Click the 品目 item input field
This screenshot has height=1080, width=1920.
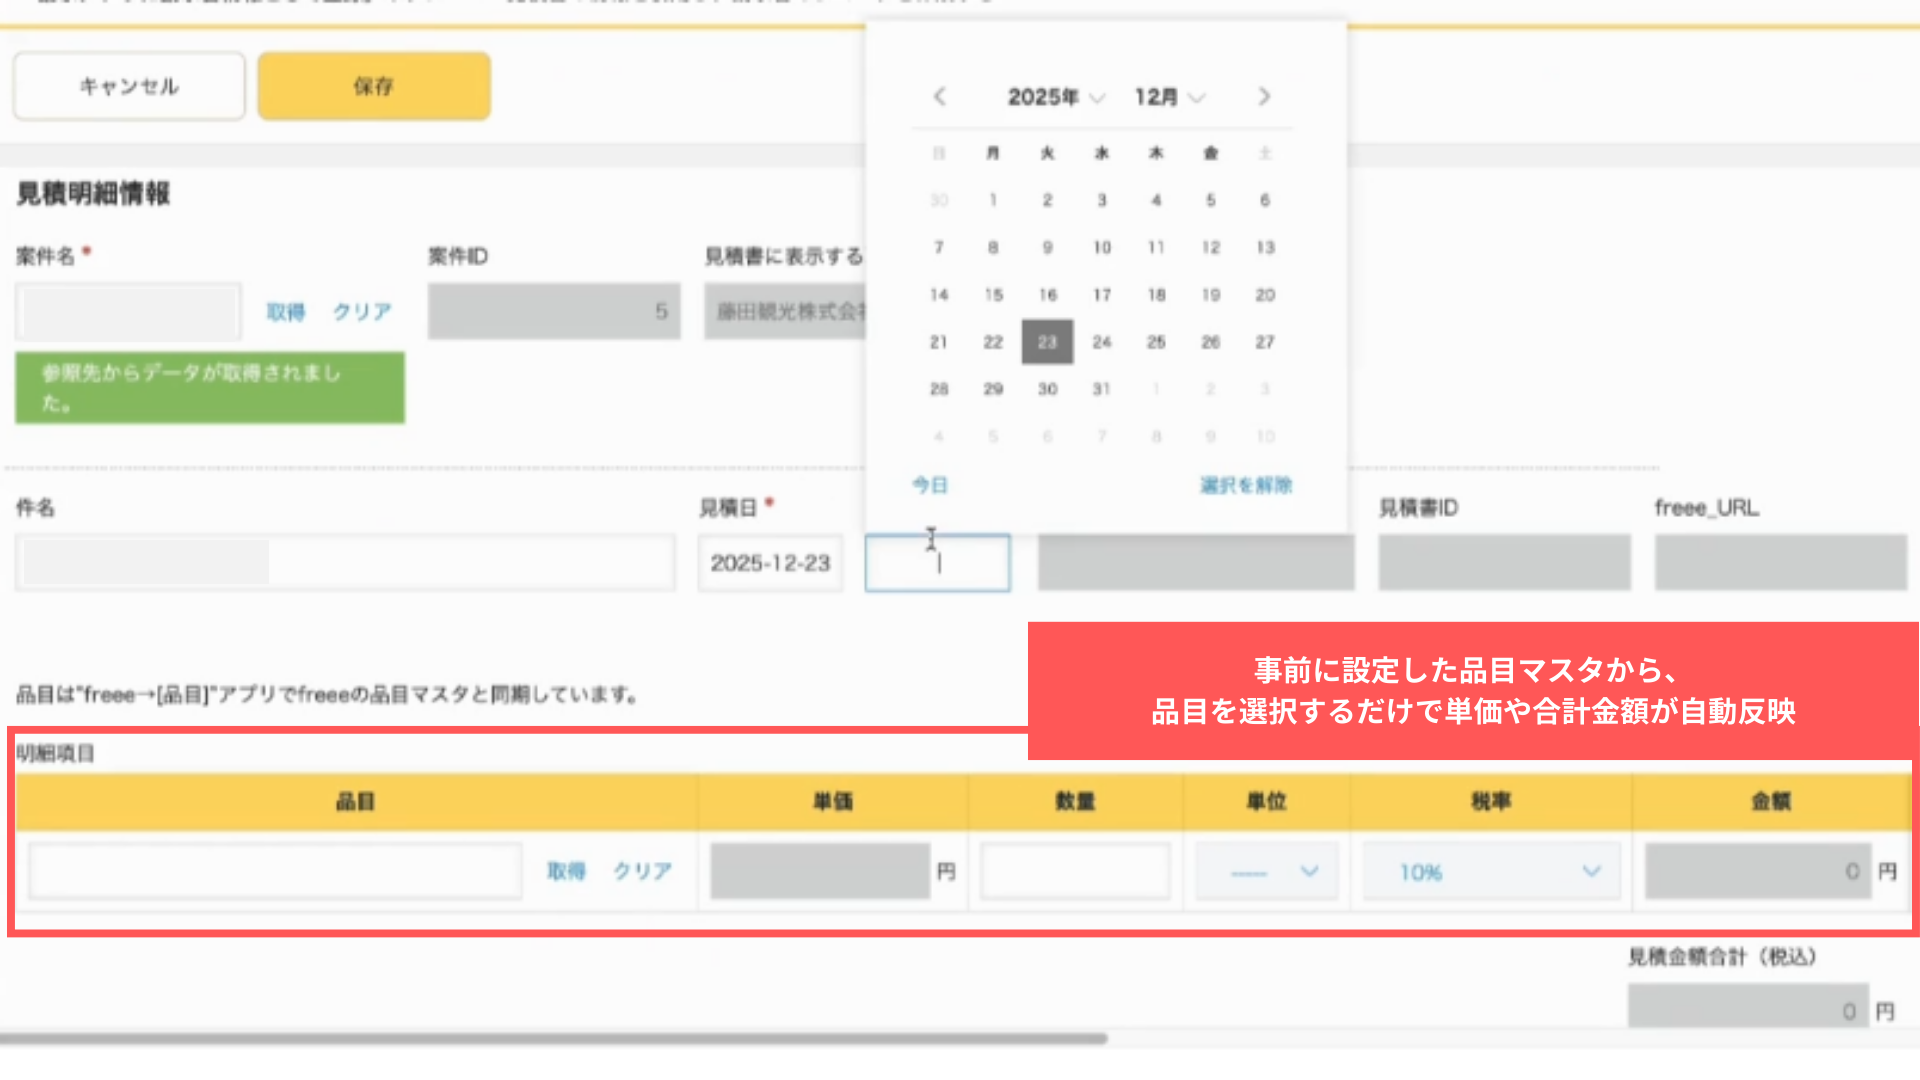coord(272,870)
